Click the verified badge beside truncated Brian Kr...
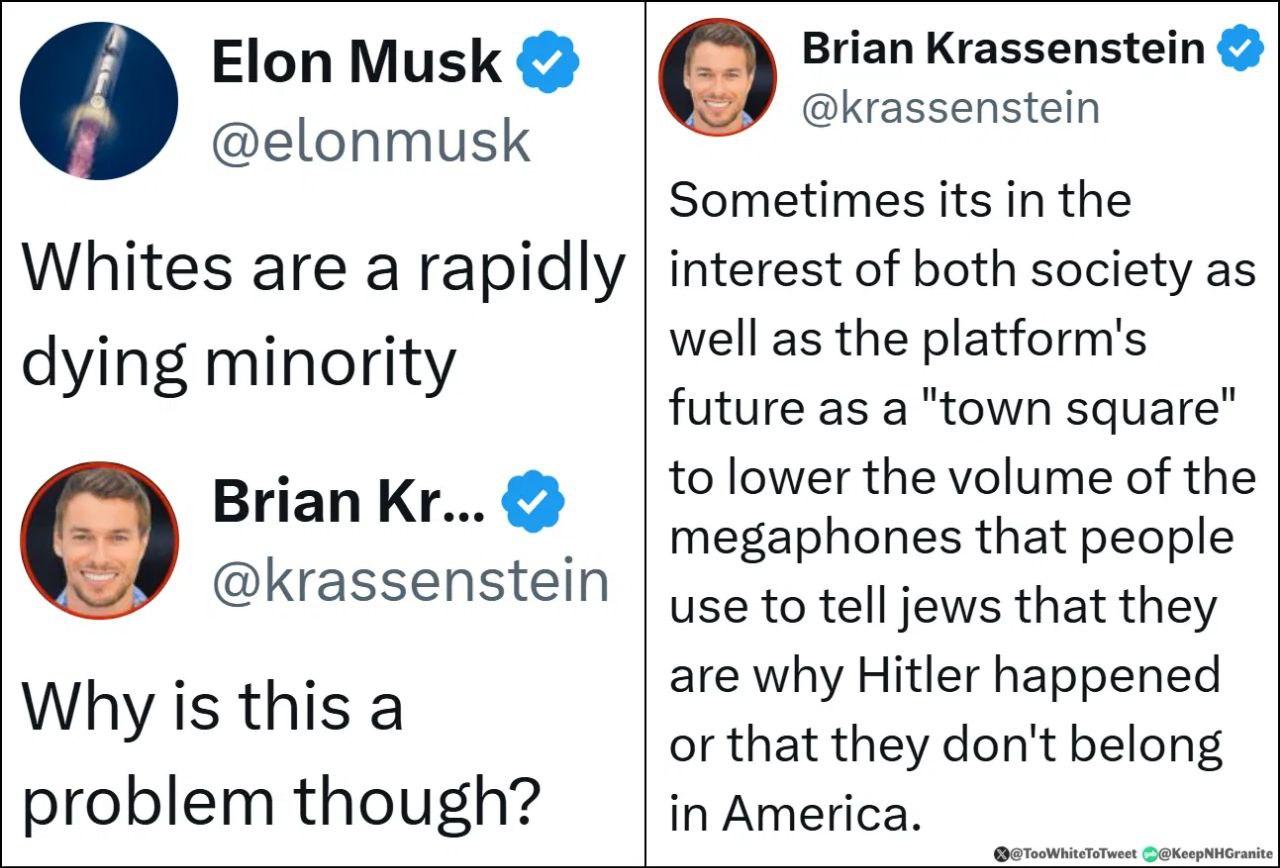1280x868 pixels. point(532,501)
